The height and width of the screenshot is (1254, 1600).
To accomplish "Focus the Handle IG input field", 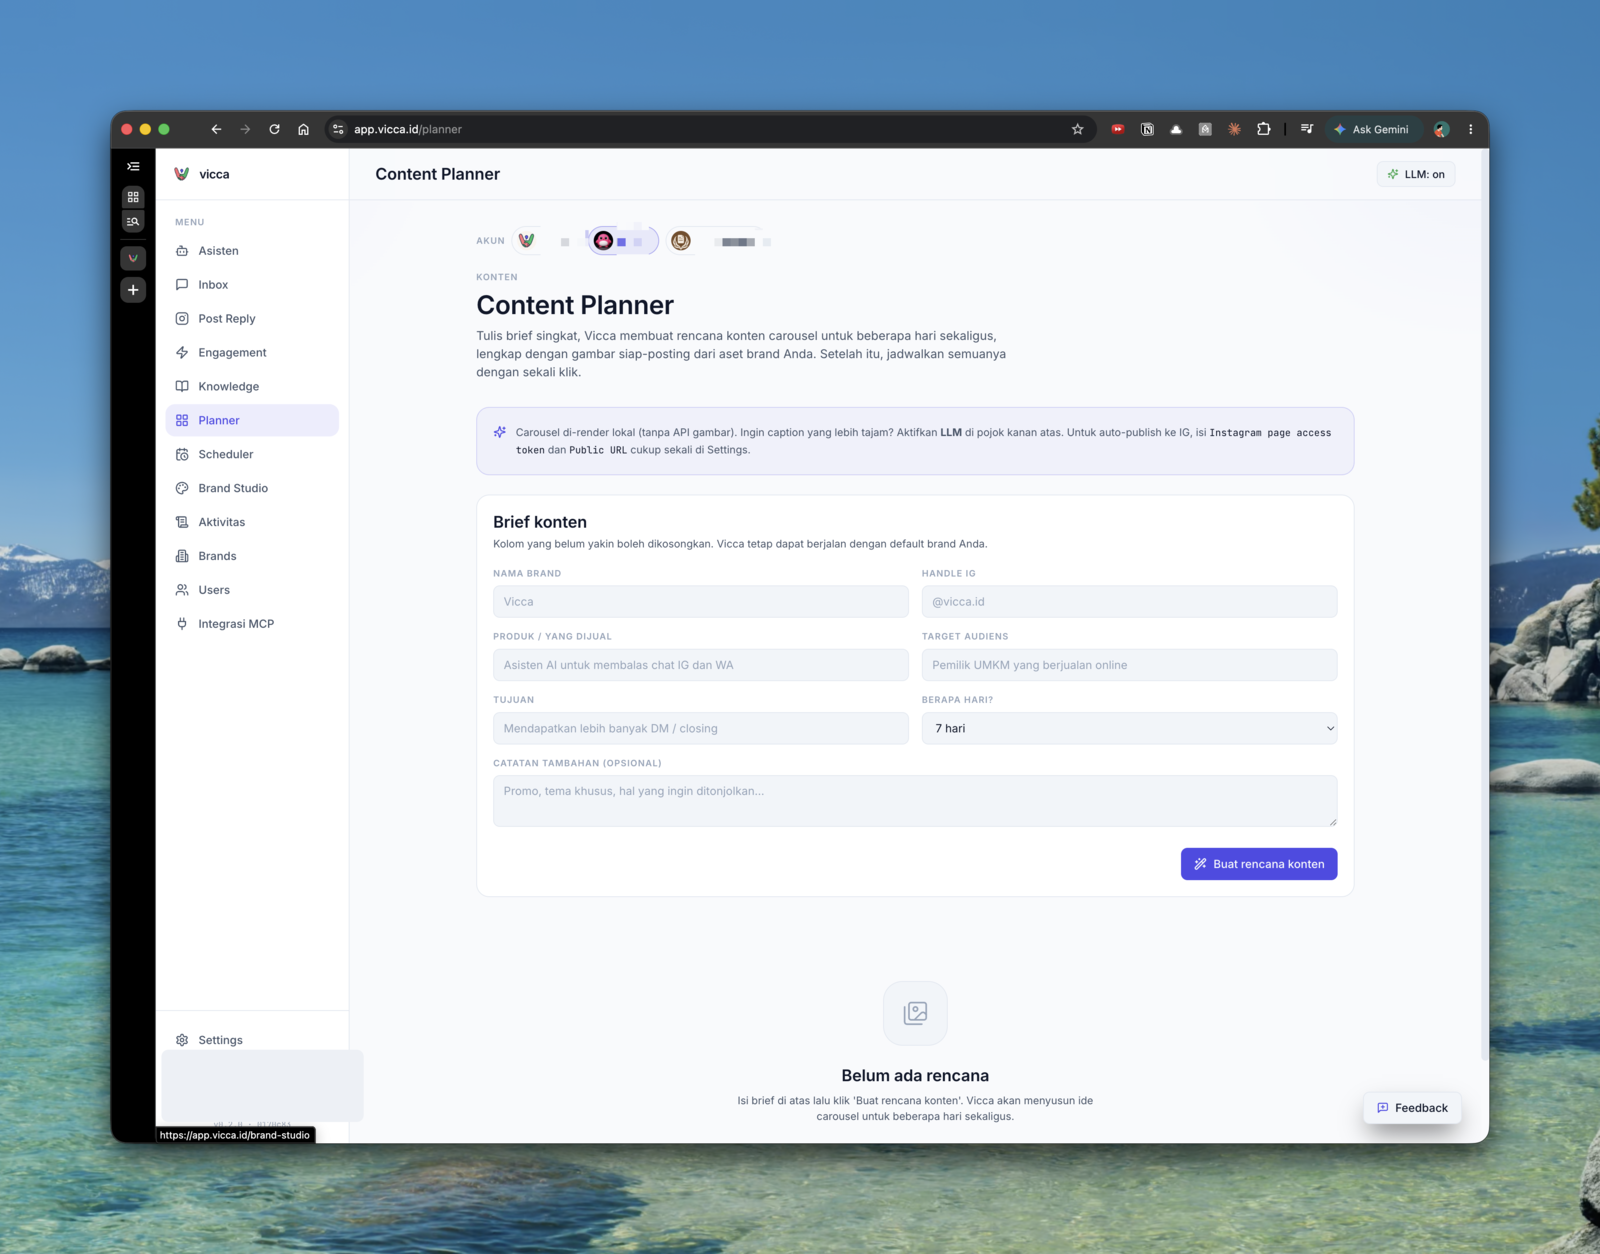I will coord(1129,602).
